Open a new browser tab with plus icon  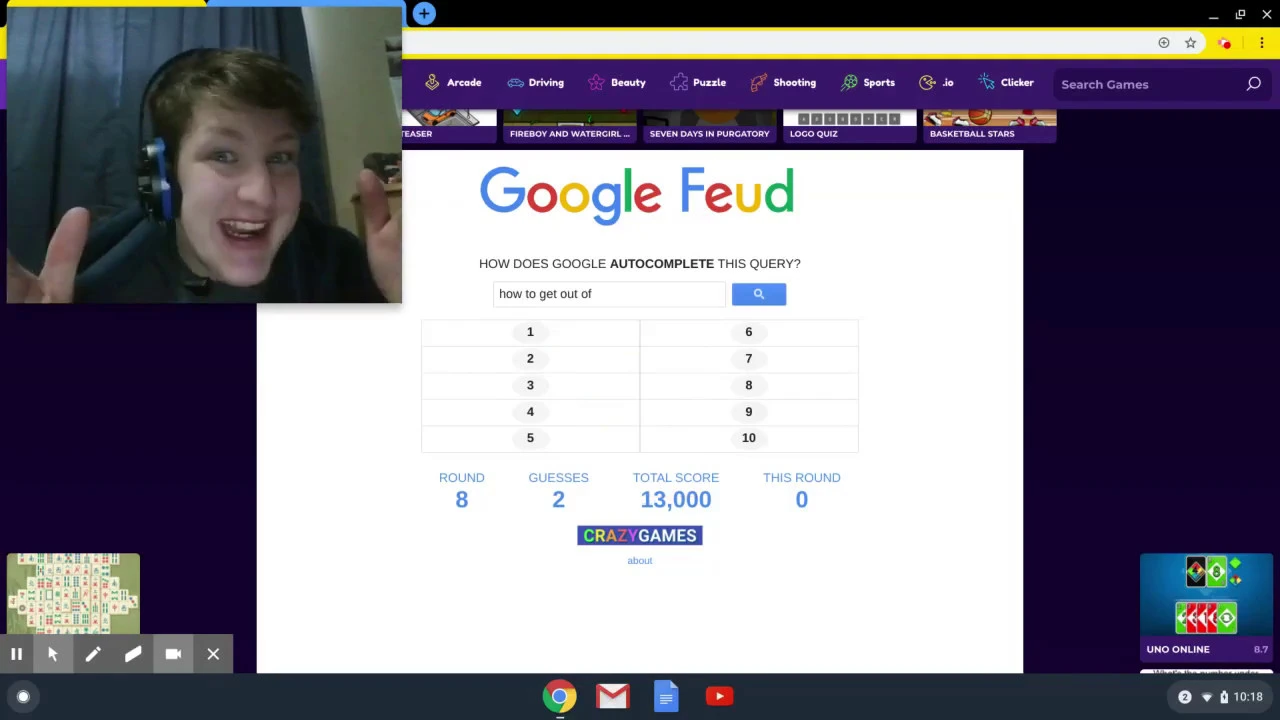pos(424,13)
